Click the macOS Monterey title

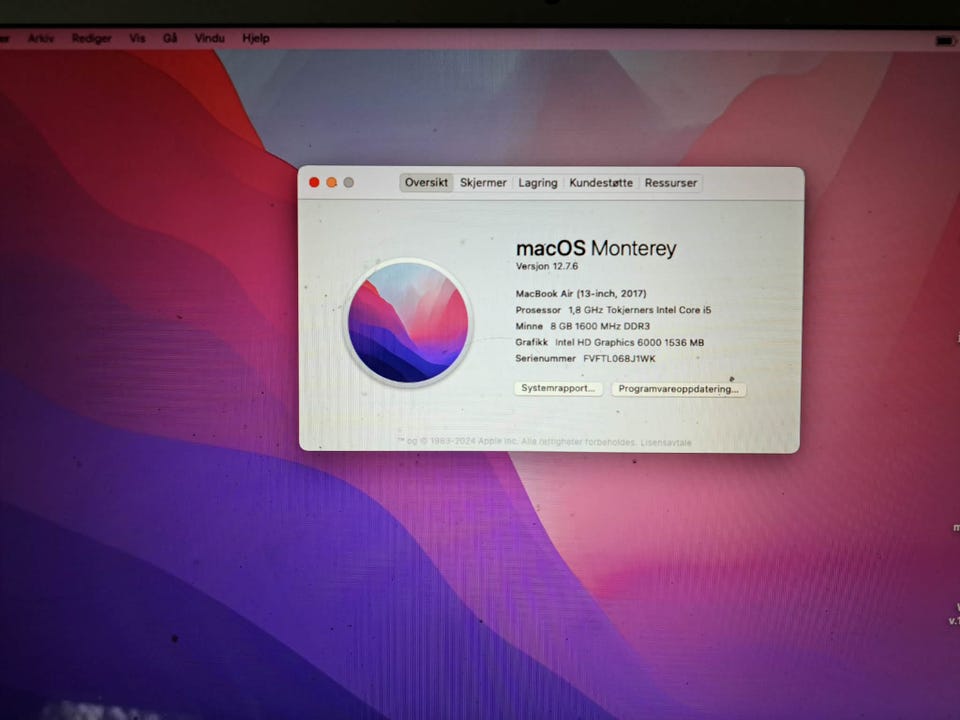pyautogui.click(x=596, y=248)
